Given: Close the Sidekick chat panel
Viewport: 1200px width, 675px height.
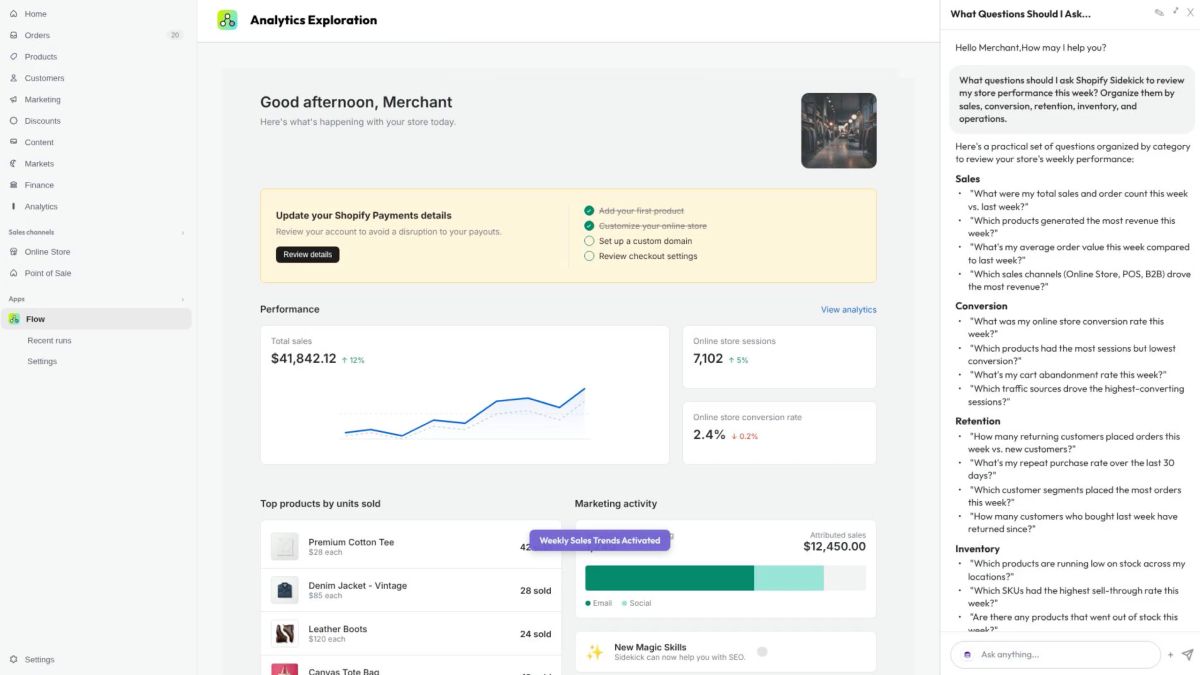Looking at the screenshot, I should tap(1190, 13).
